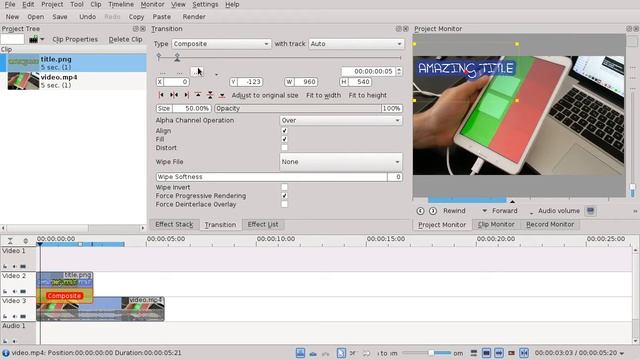Click the round icon beside the timeline hourglass
This screenshot has height=360, width=640.
pos(26,241)
